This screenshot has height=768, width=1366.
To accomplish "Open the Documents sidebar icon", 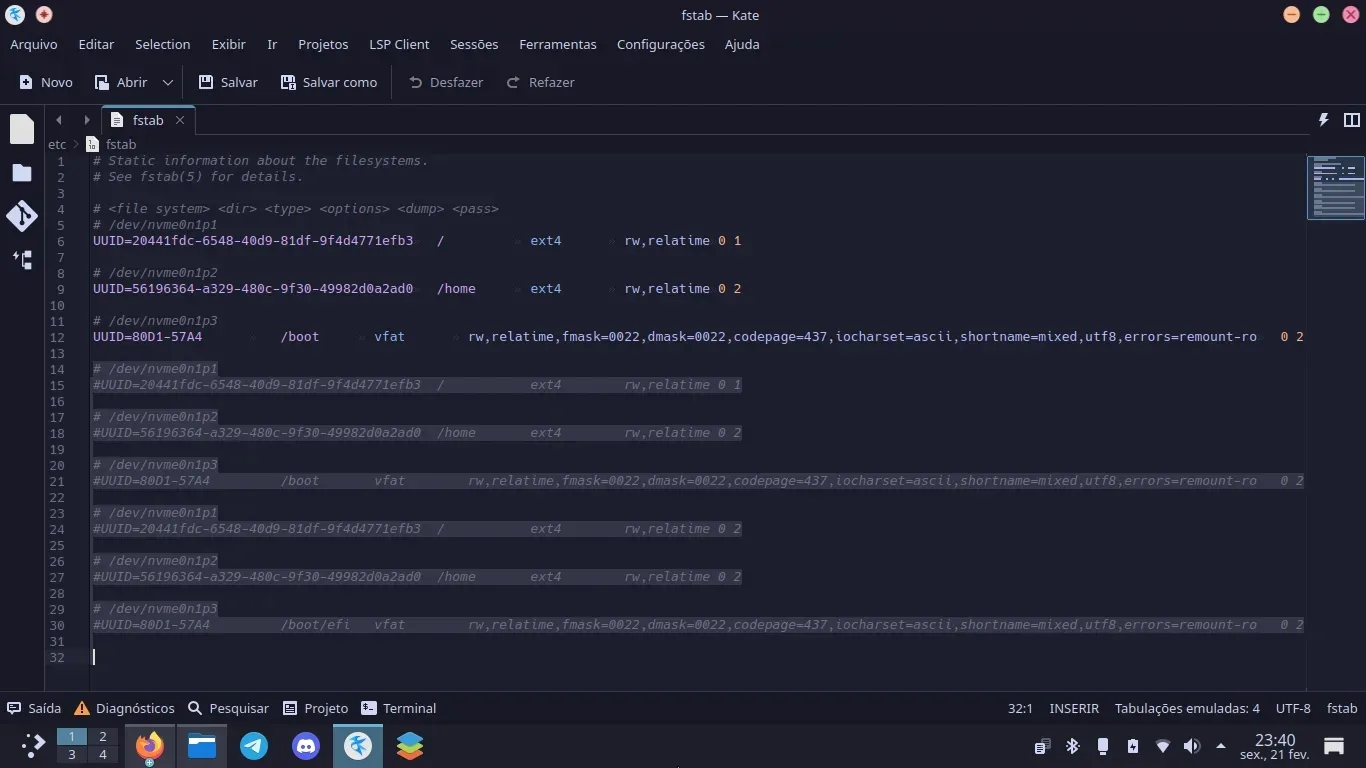I will point(22,129).
